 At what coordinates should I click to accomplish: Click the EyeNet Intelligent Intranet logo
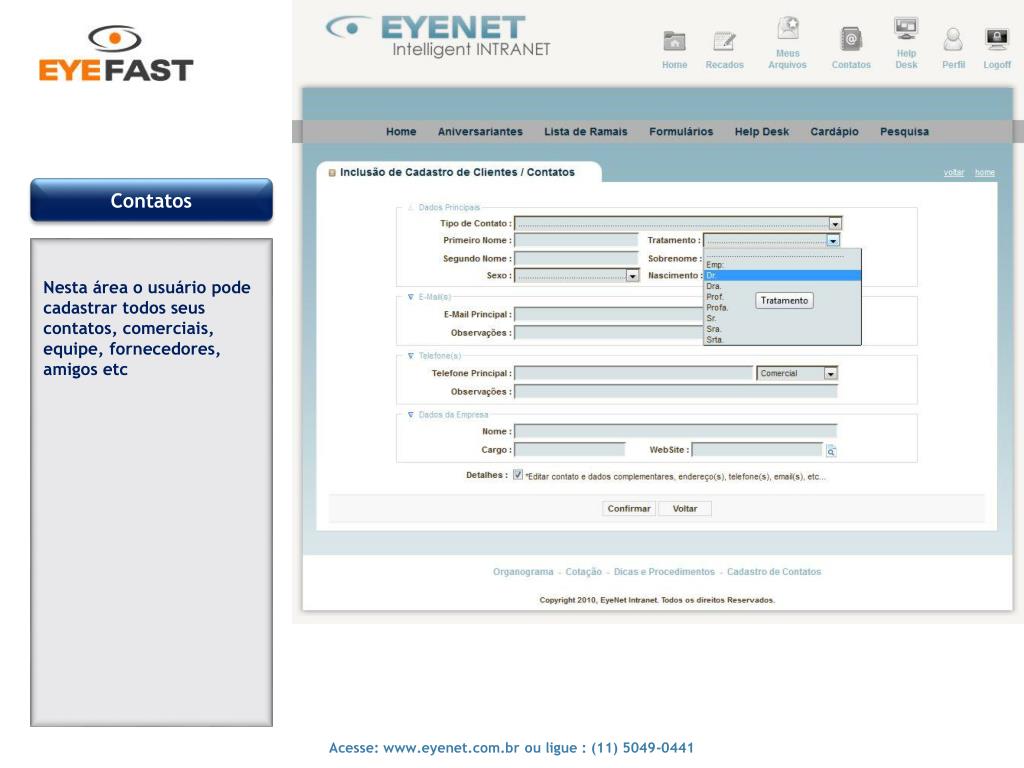coord(438,37)
